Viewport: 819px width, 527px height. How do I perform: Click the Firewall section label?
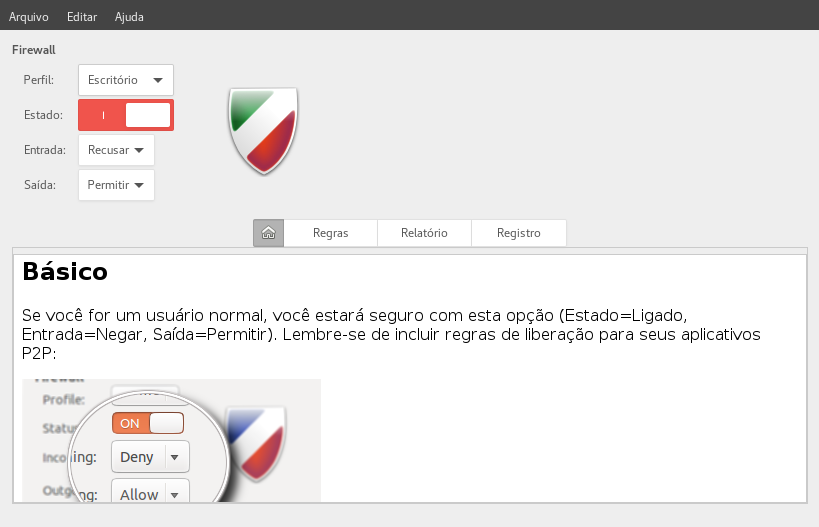pos(34,50)
